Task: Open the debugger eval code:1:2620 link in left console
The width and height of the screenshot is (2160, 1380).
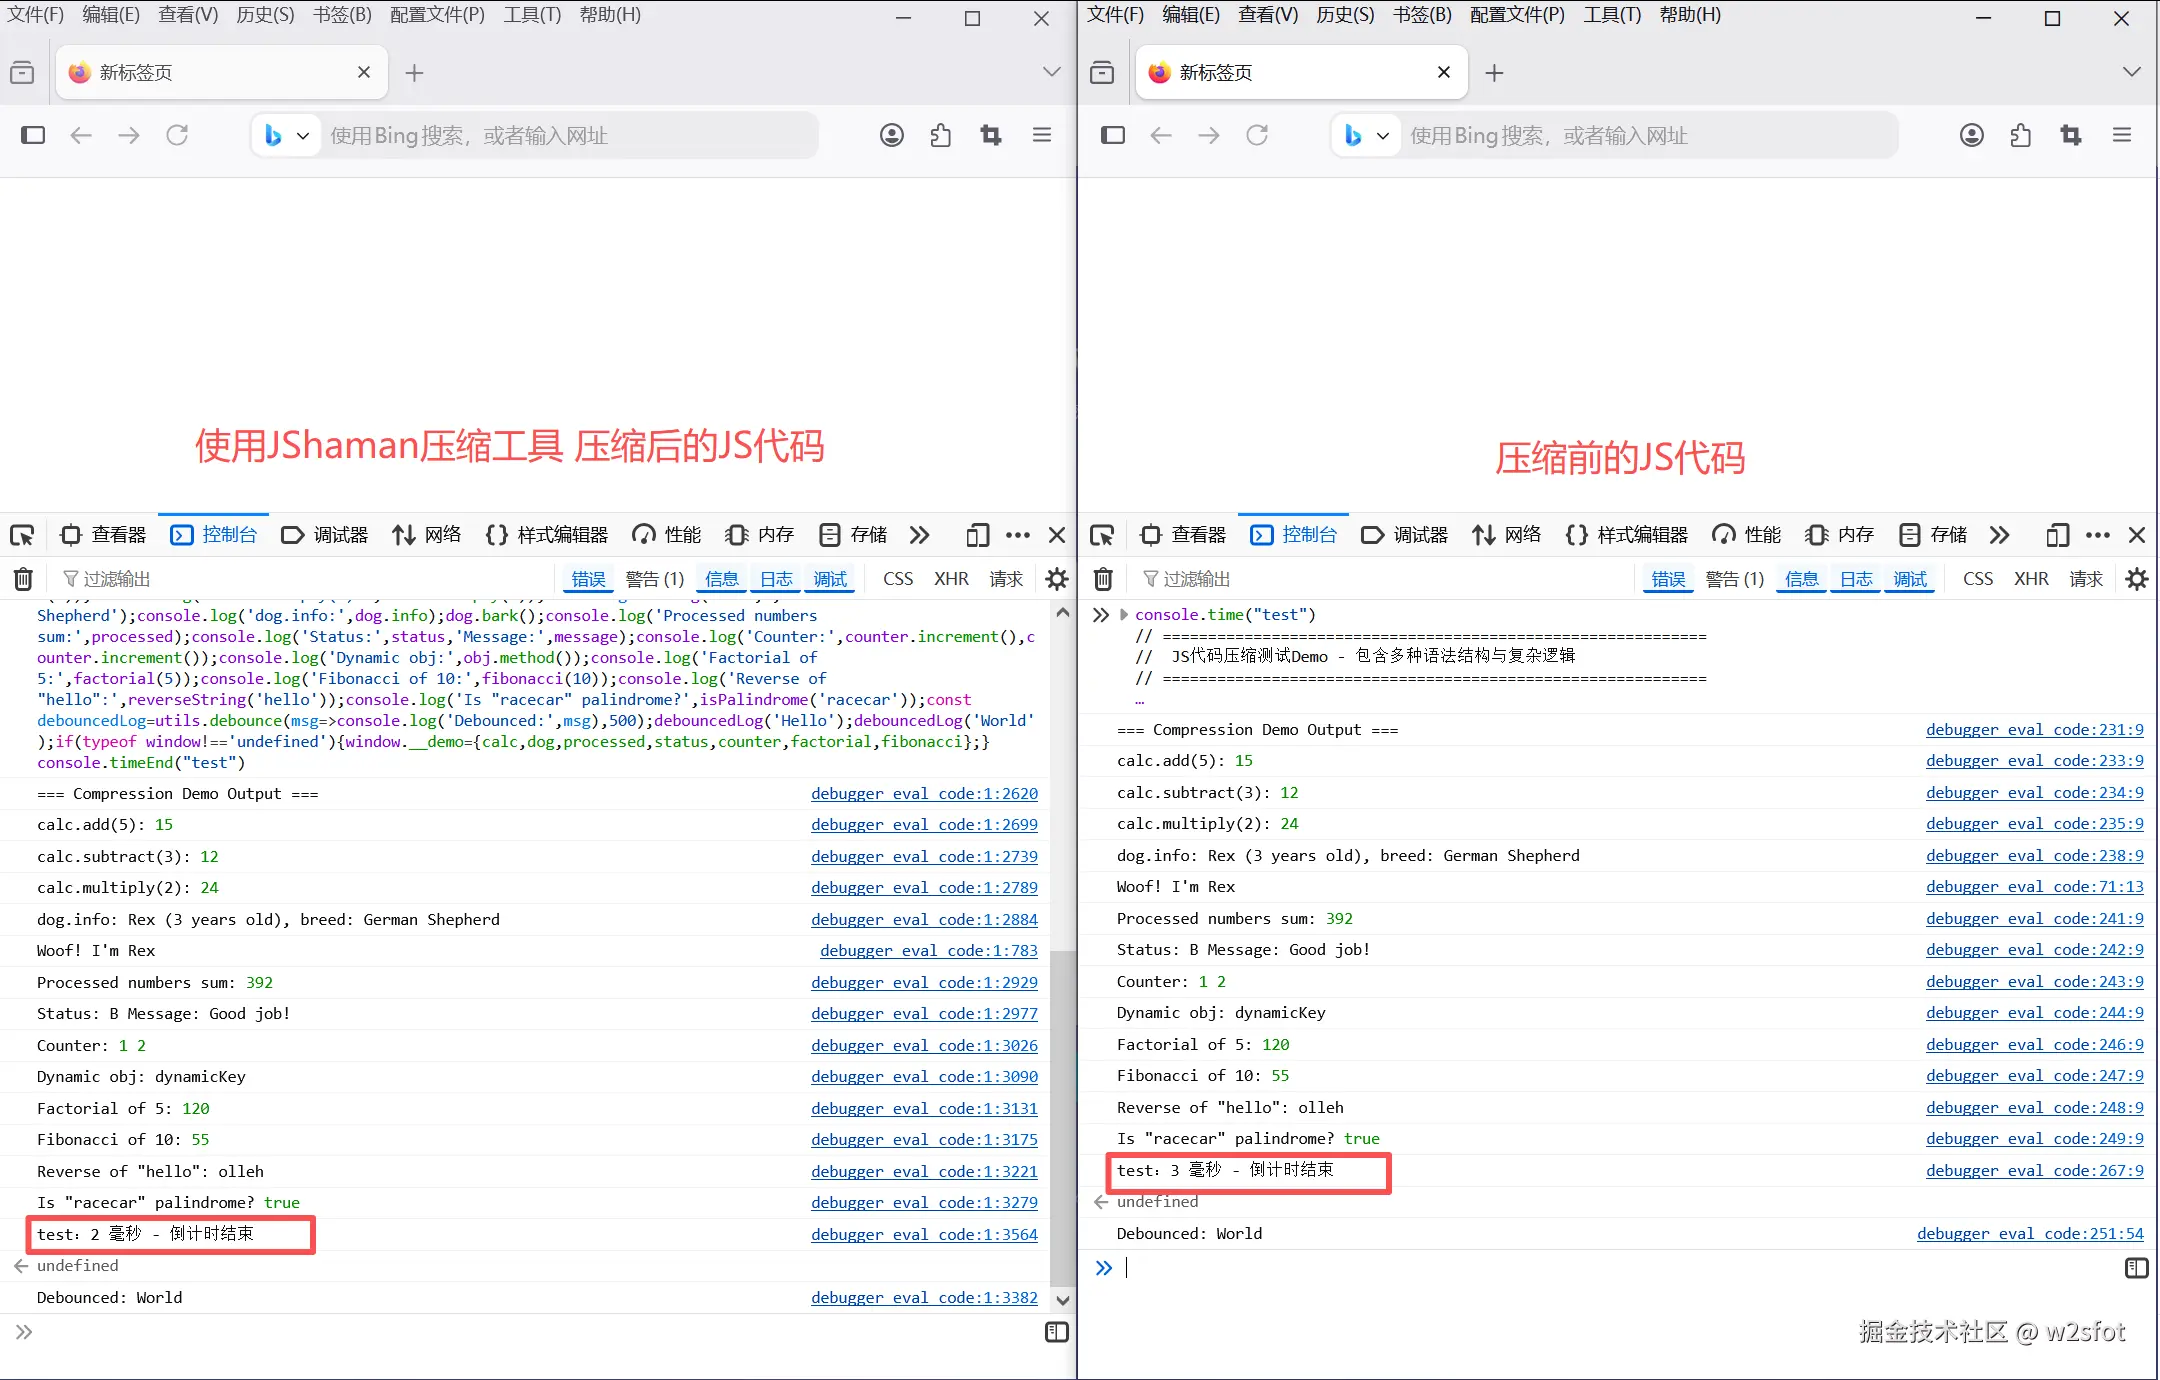Action: [x=924, y=794]
